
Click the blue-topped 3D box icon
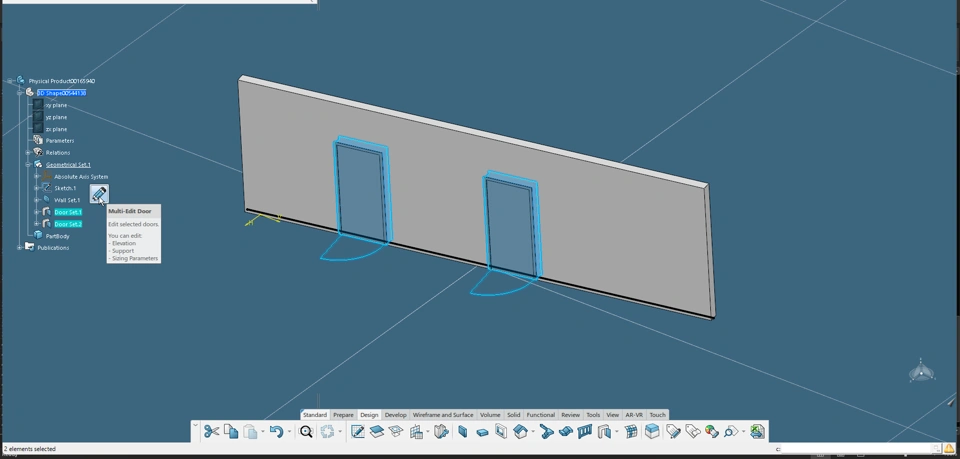click(651, 431)
